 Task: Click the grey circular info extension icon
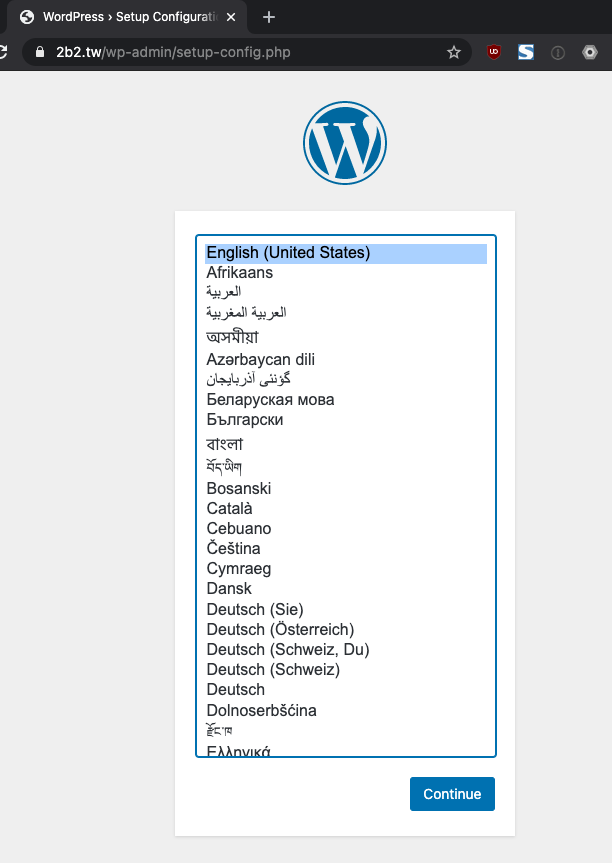pos(558,53)
